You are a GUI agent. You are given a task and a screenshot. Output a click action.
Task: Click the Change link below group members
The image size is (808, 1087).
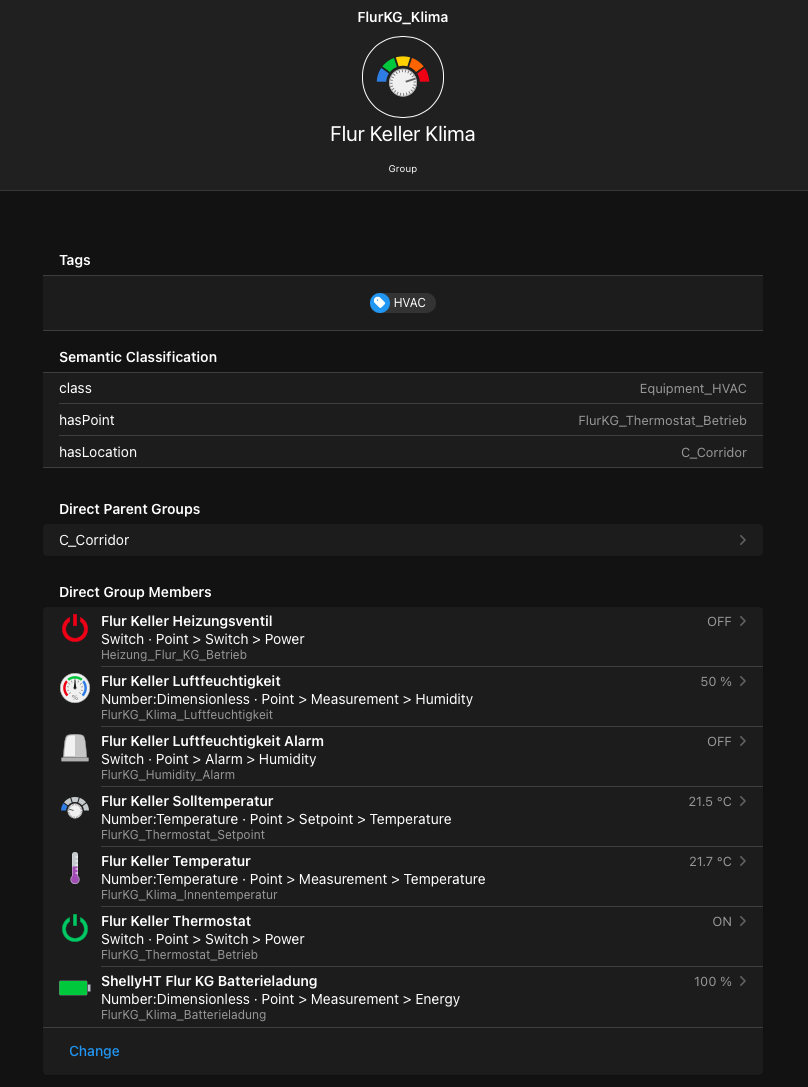[94, 1051]
